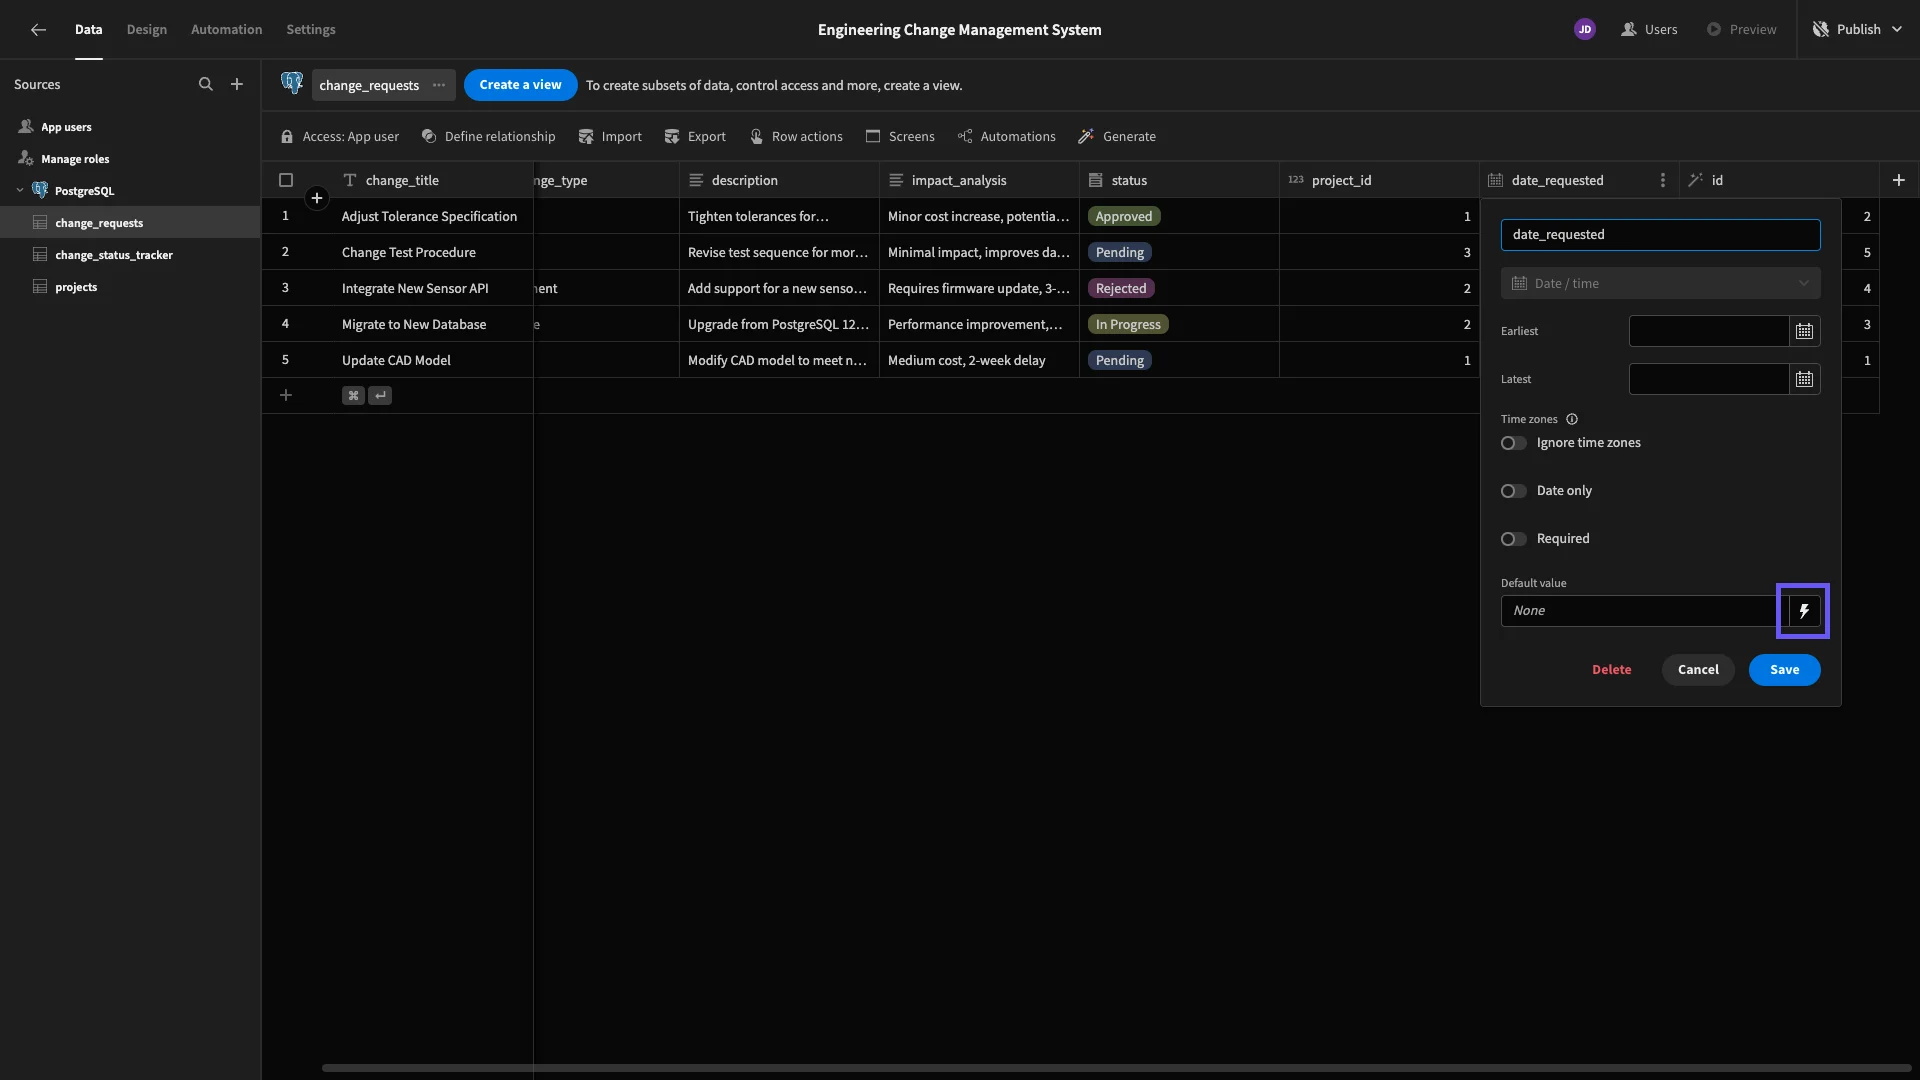Image resolution: width=1920 pixels, height=1080 pixels.
Task: Add a new column with plus icon
Action: pos(1899,180)
